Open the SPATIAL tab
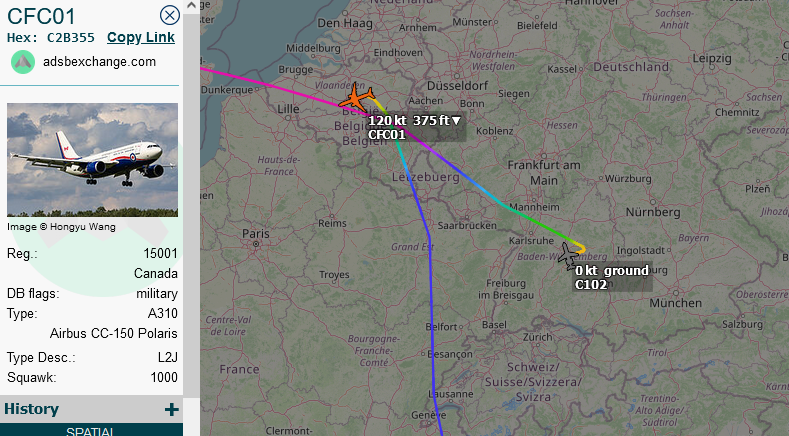Image resolution: width=789 pixels, height=436 pixels. click(x=90, y=430)
